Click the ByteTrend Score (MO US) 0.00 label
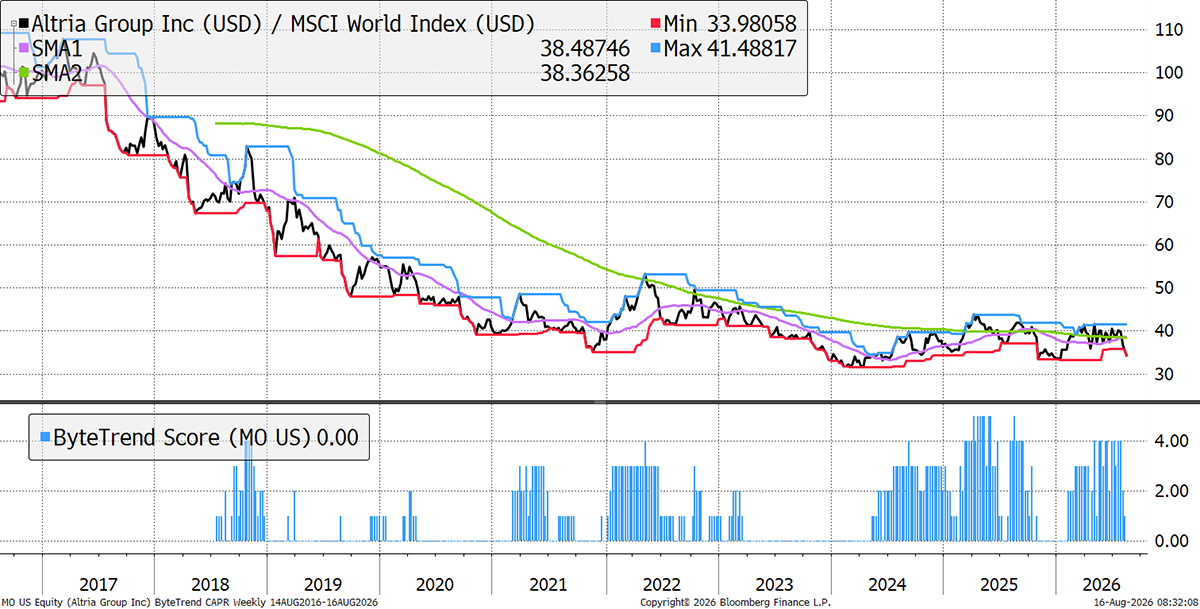 click(205, 437)
